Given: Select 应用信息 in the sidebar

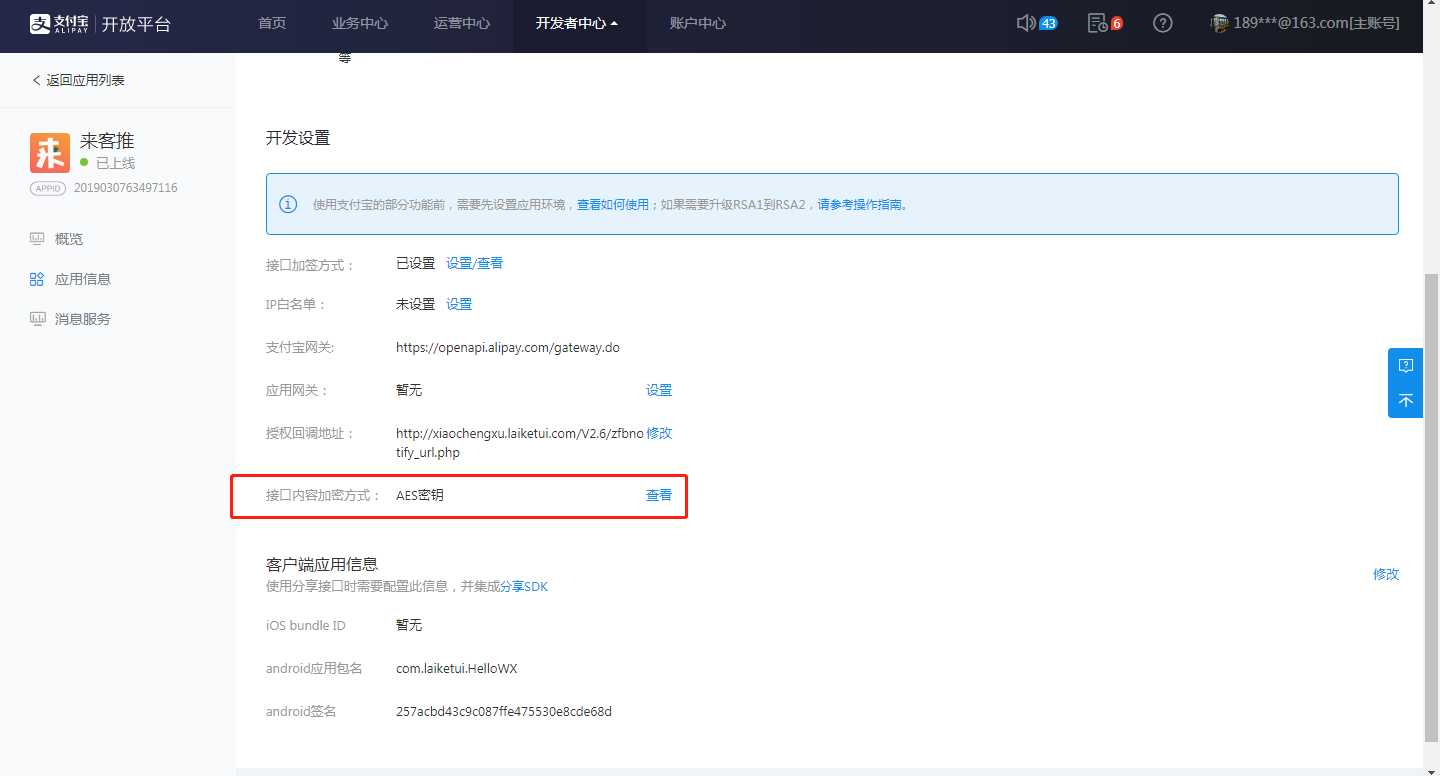Looking at the screenshot, I should coord(83,279).
